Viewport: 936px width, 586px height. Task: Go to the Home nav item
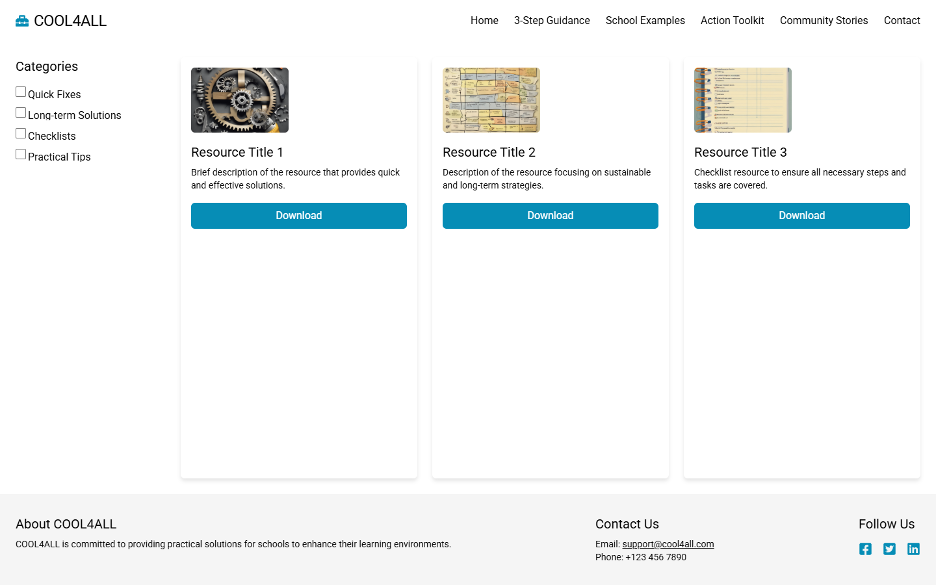[484, 21]
